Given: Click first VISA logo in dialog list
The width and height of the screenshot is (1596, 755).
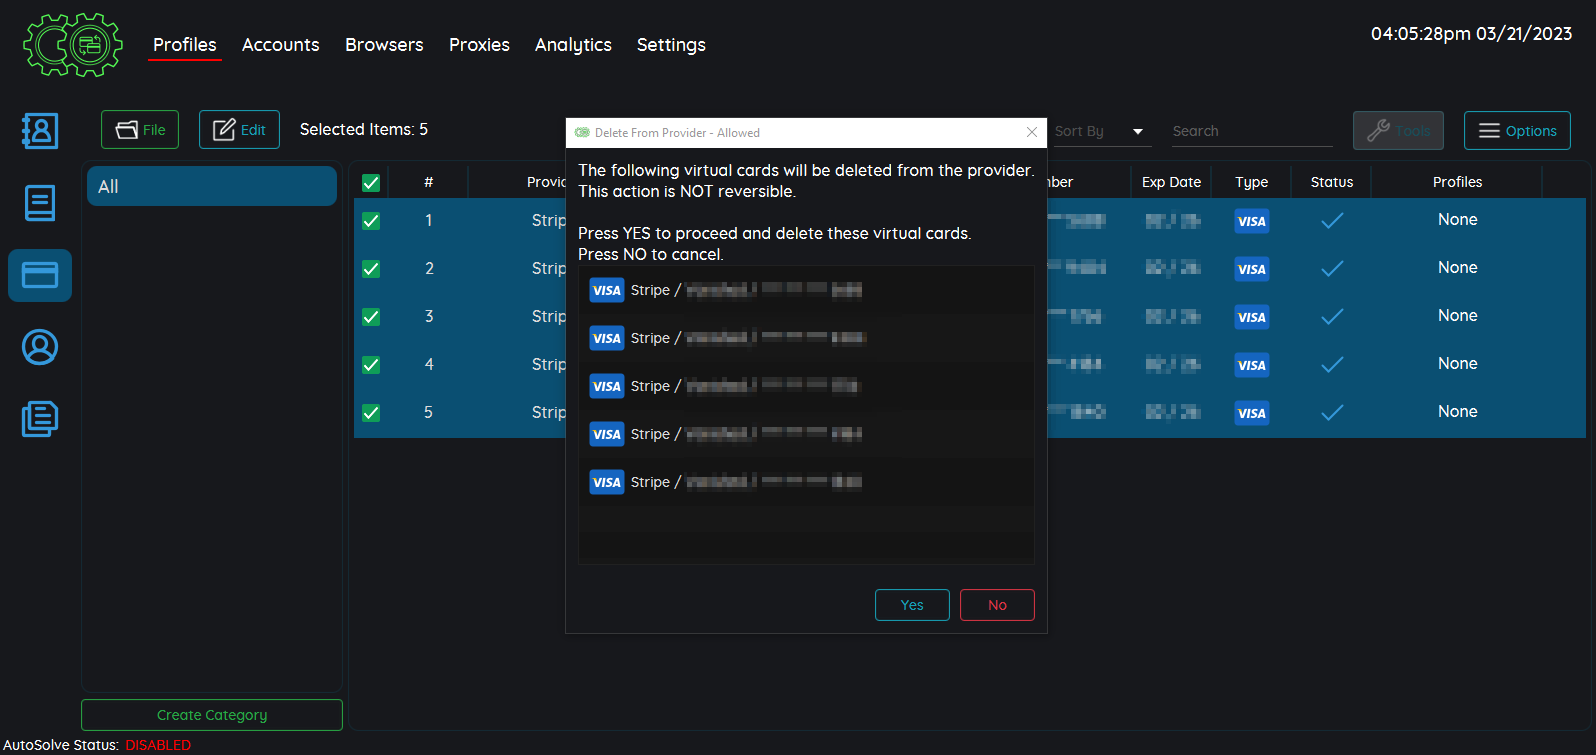Looking at the screenshot, I should tap(607, 290).
